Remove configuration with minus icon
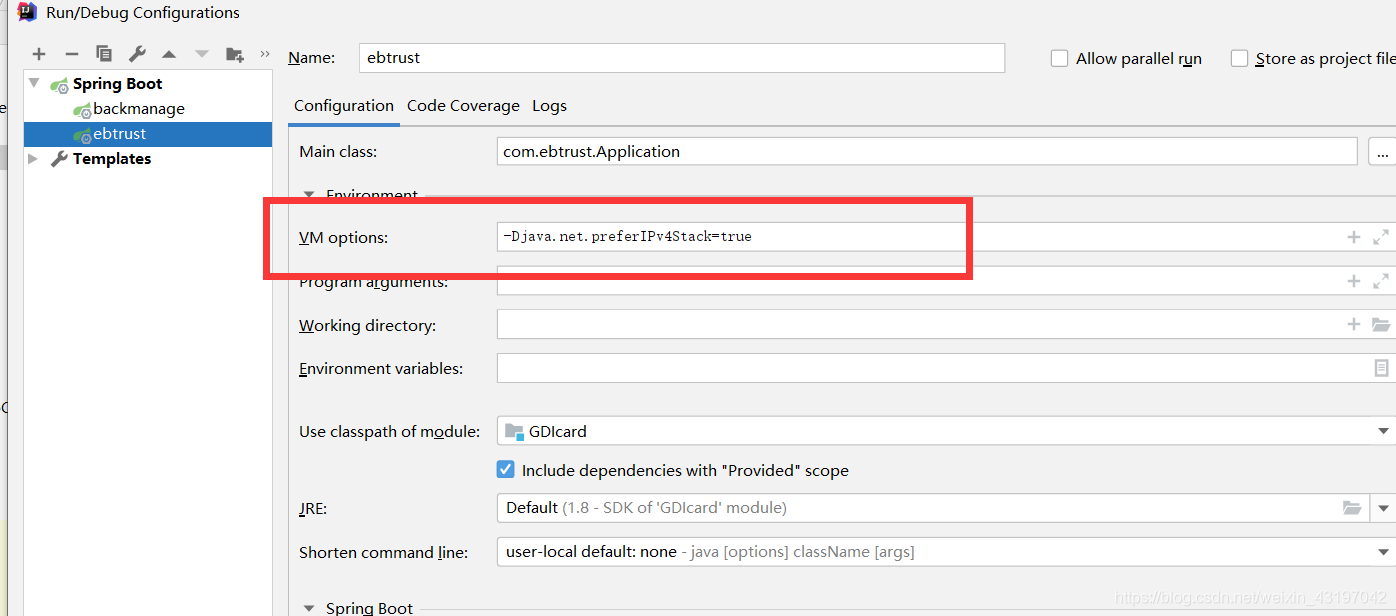This screenshot has width=1396, height=616. click(x=71, y=54)
